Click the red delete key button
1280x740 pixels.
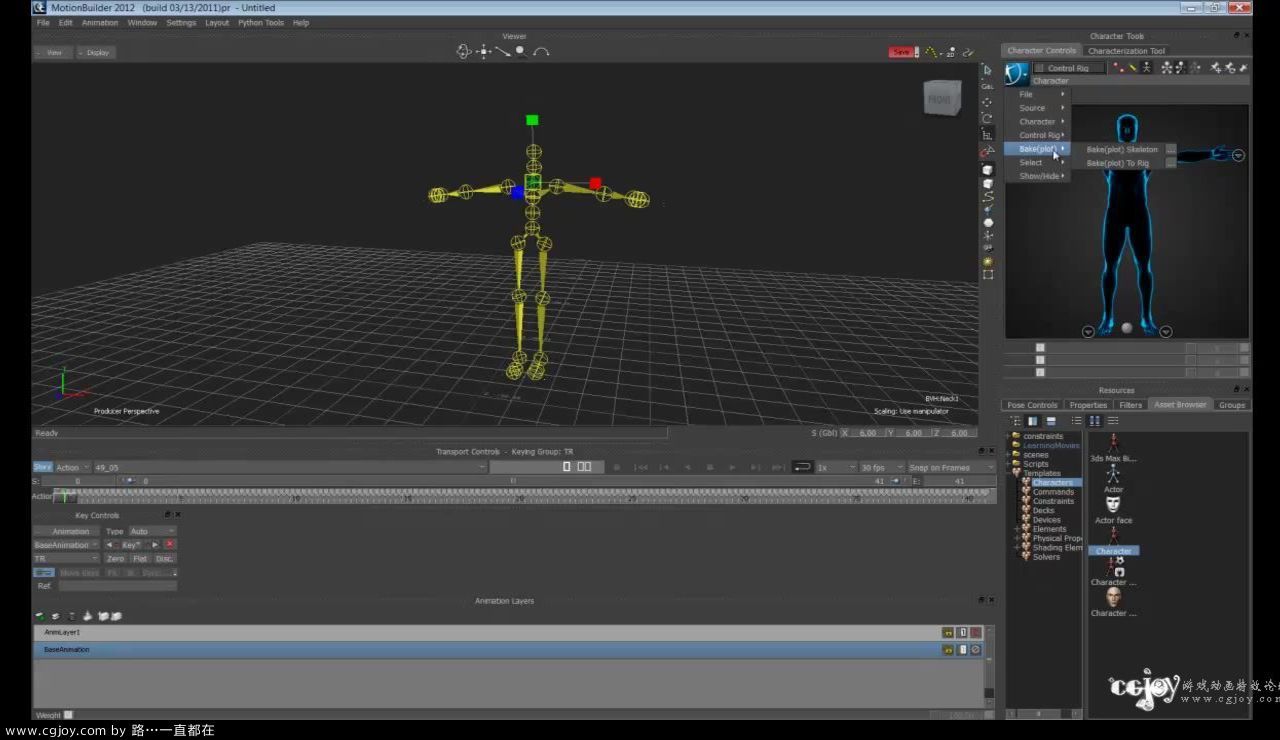(169, 545)
